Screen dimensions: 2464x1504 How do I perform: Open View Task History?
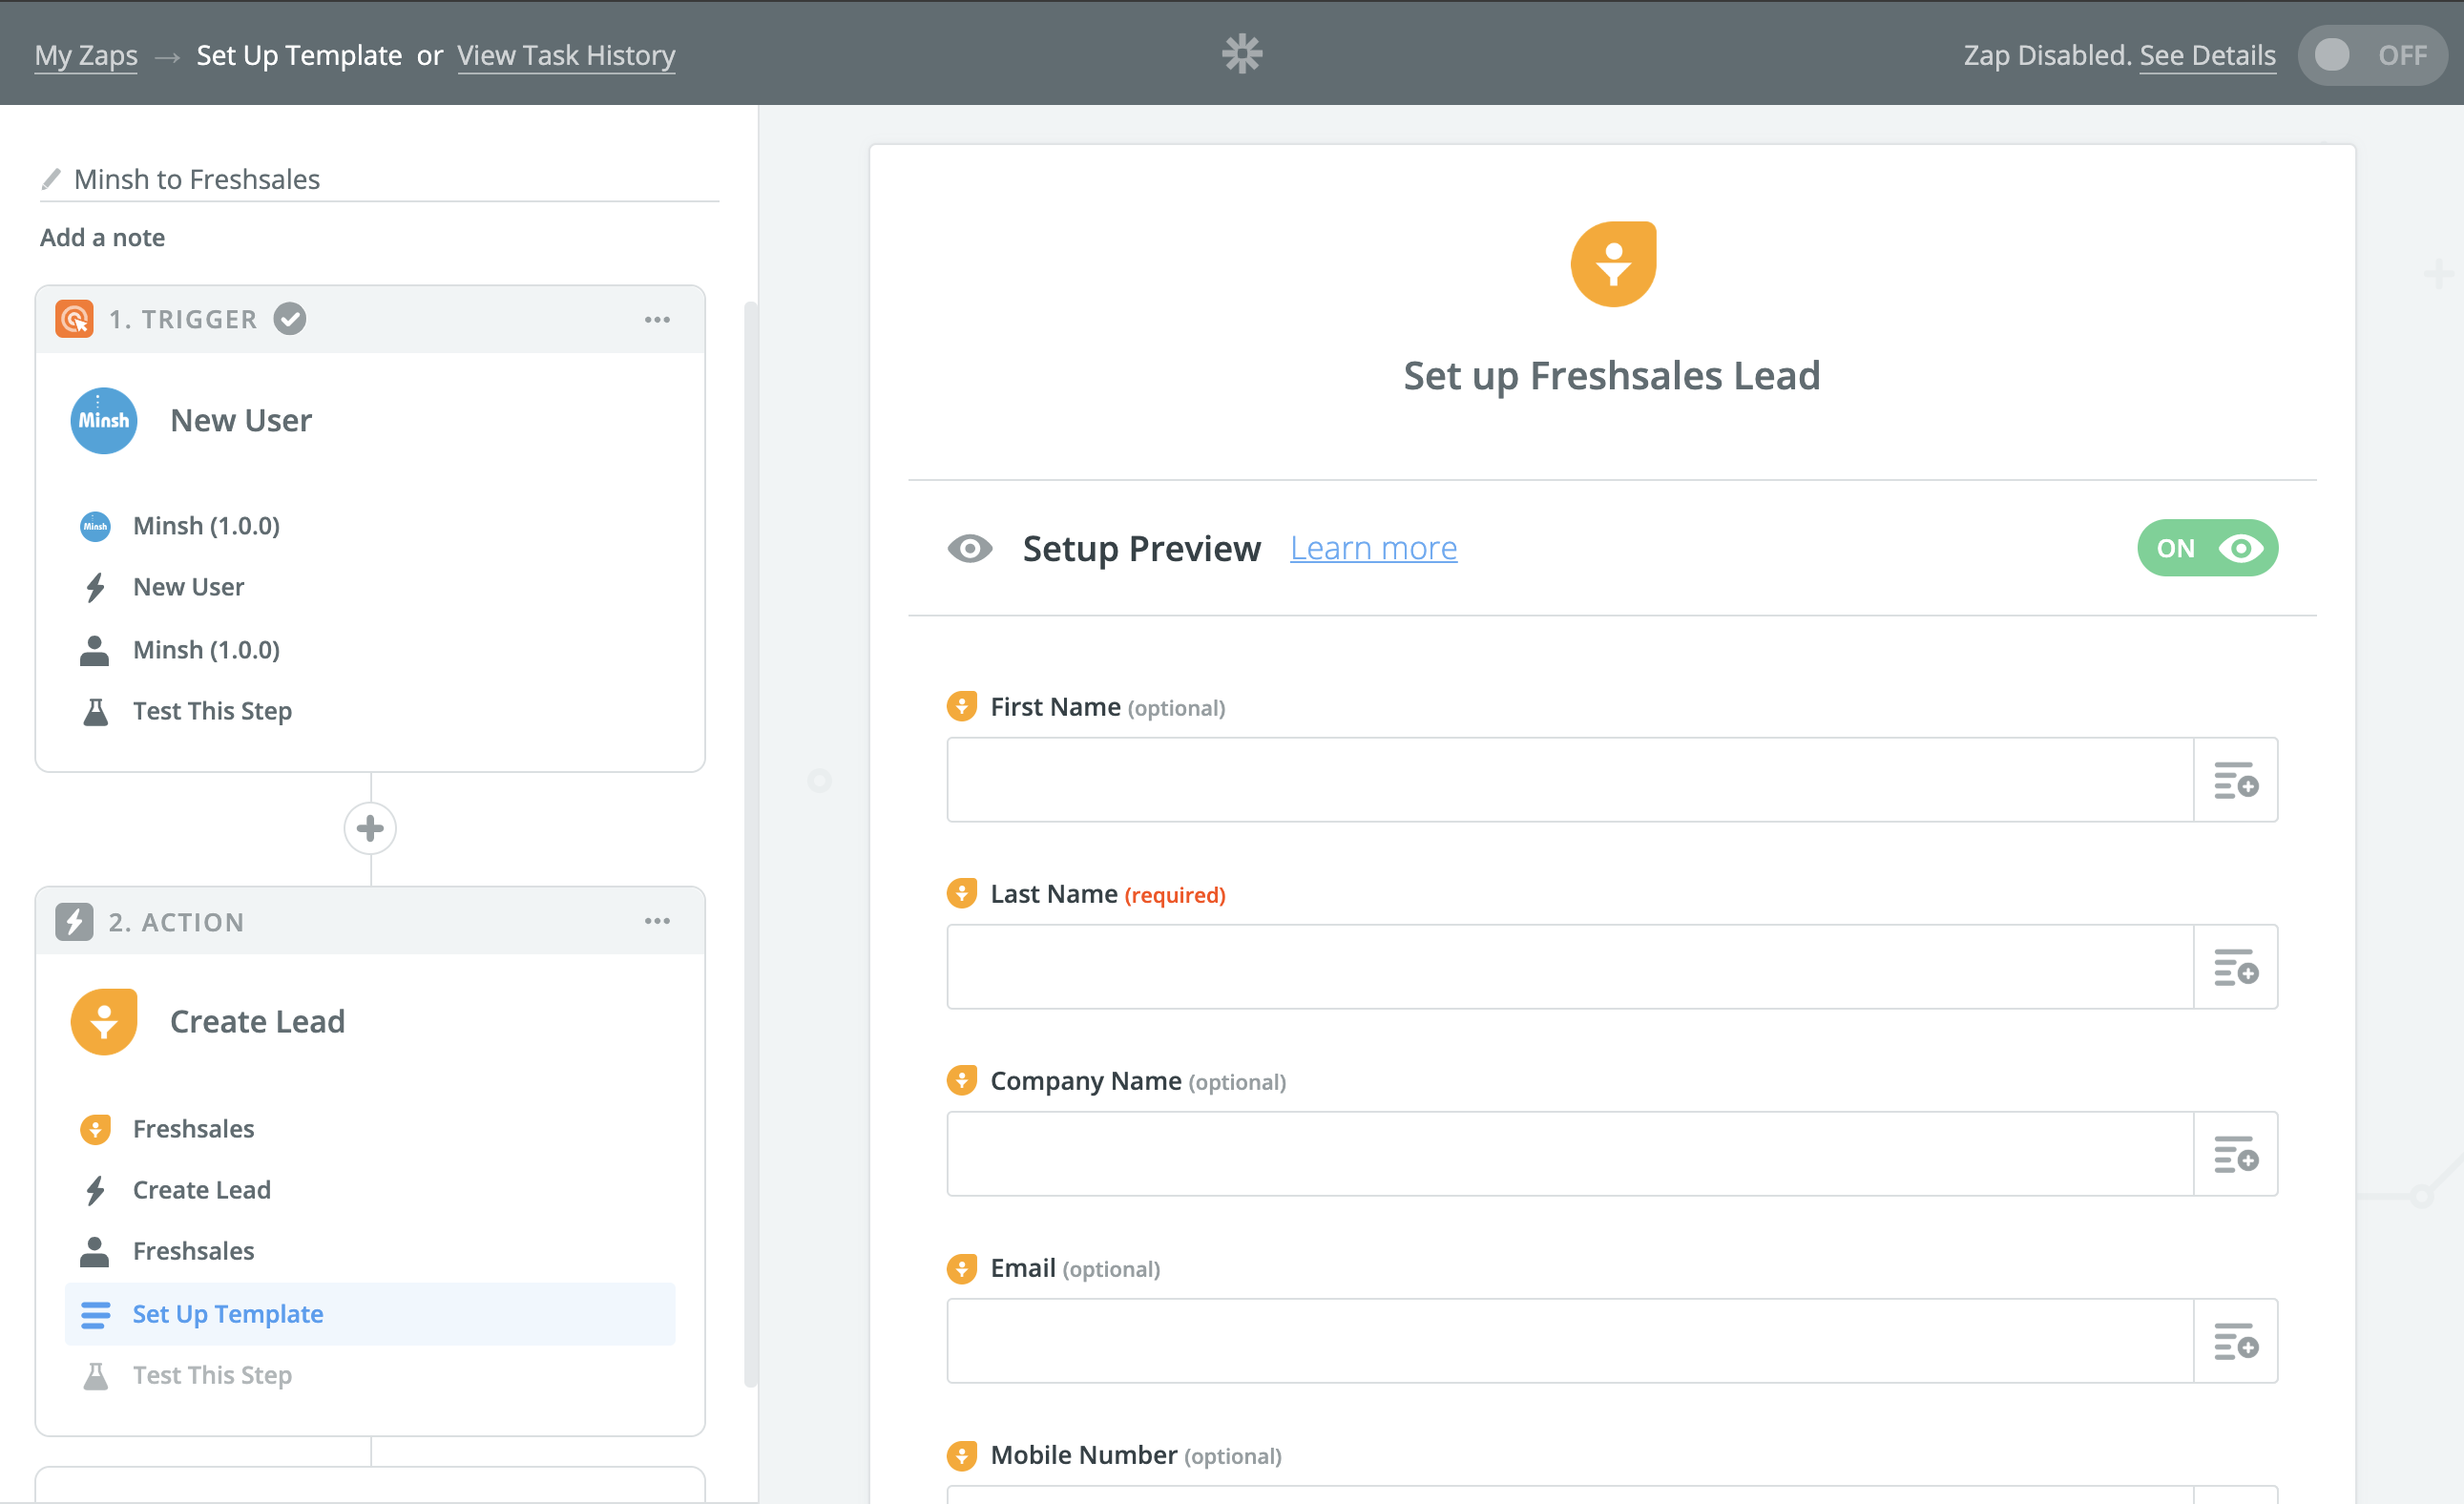566,55
